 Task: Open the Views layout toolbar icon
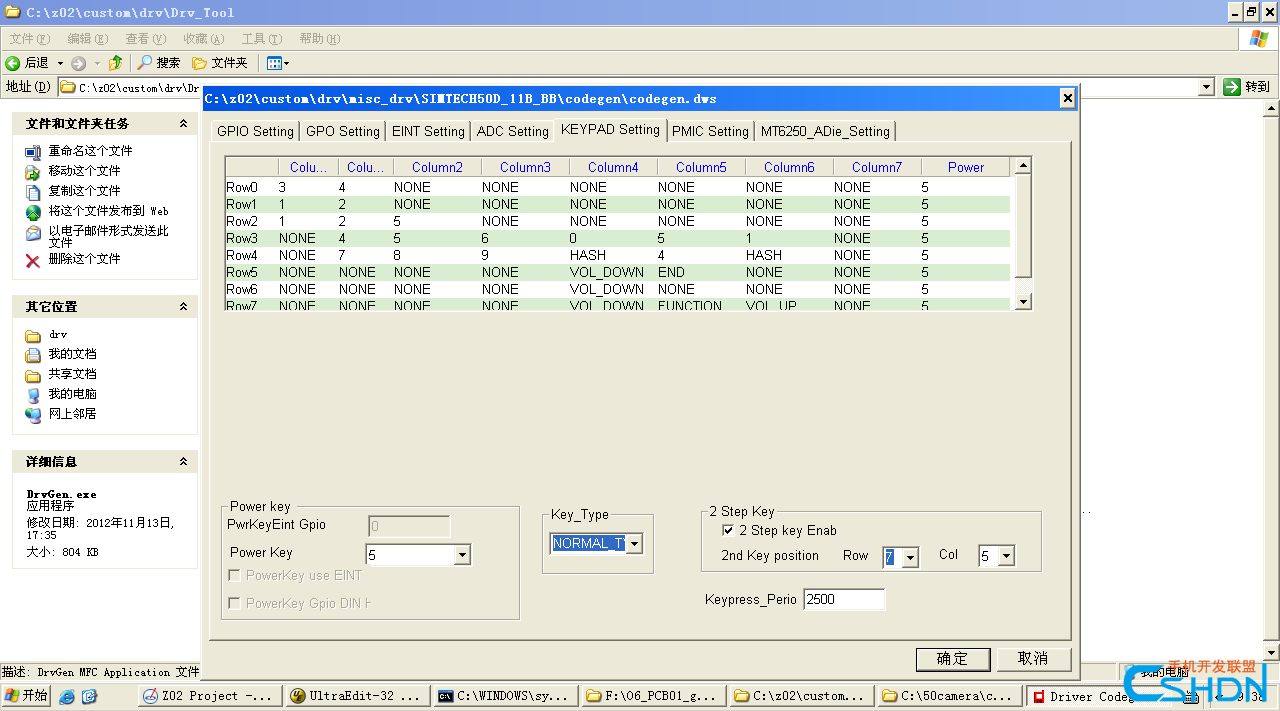pos(274,63)
